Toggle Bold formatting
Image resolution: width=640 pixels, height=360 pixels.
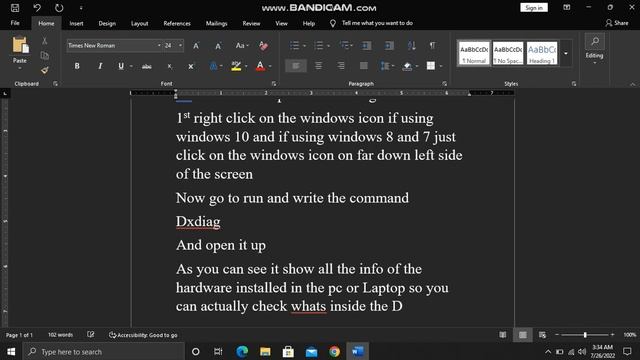(77, 66)
